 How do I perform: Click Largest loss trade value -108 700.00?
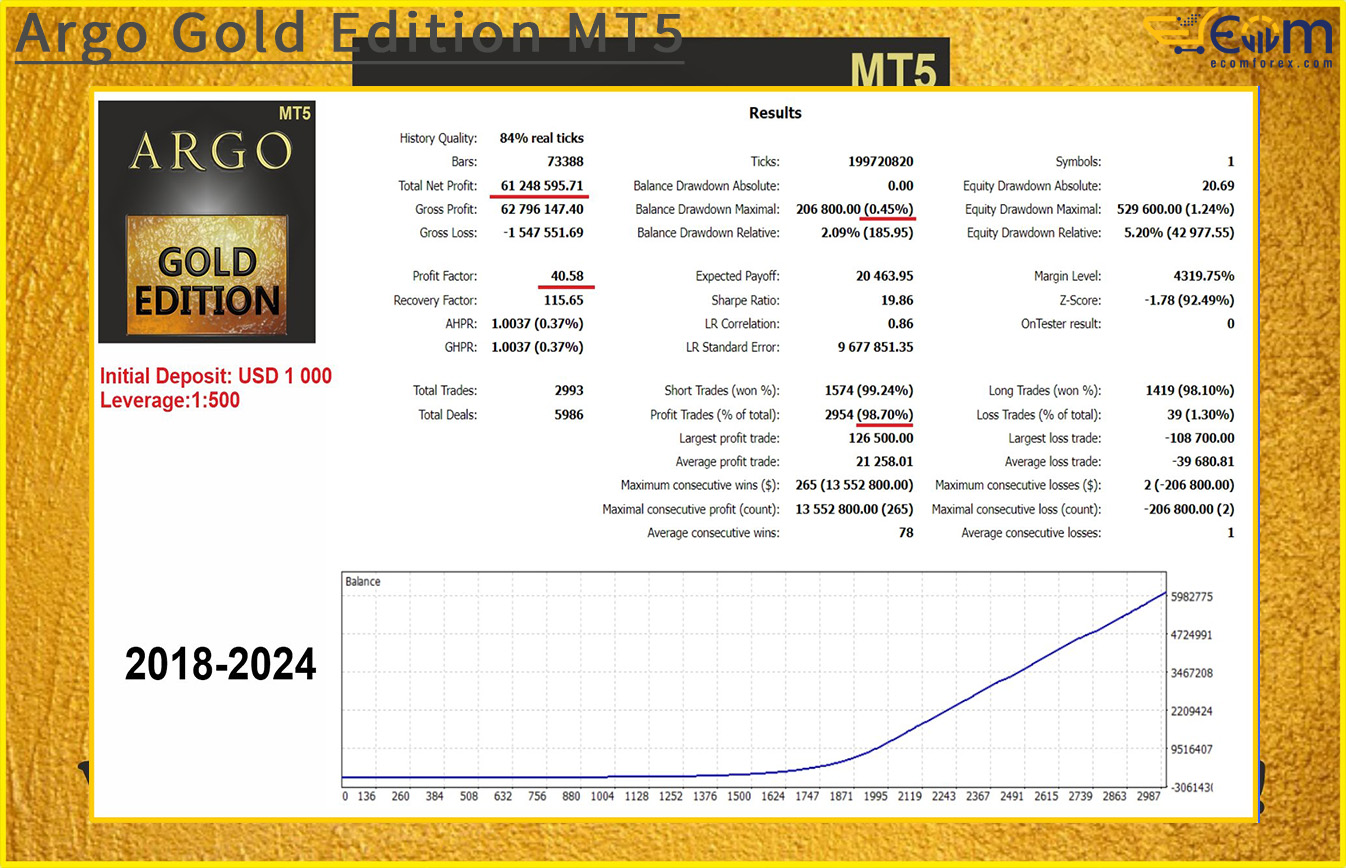(1200, 438)
